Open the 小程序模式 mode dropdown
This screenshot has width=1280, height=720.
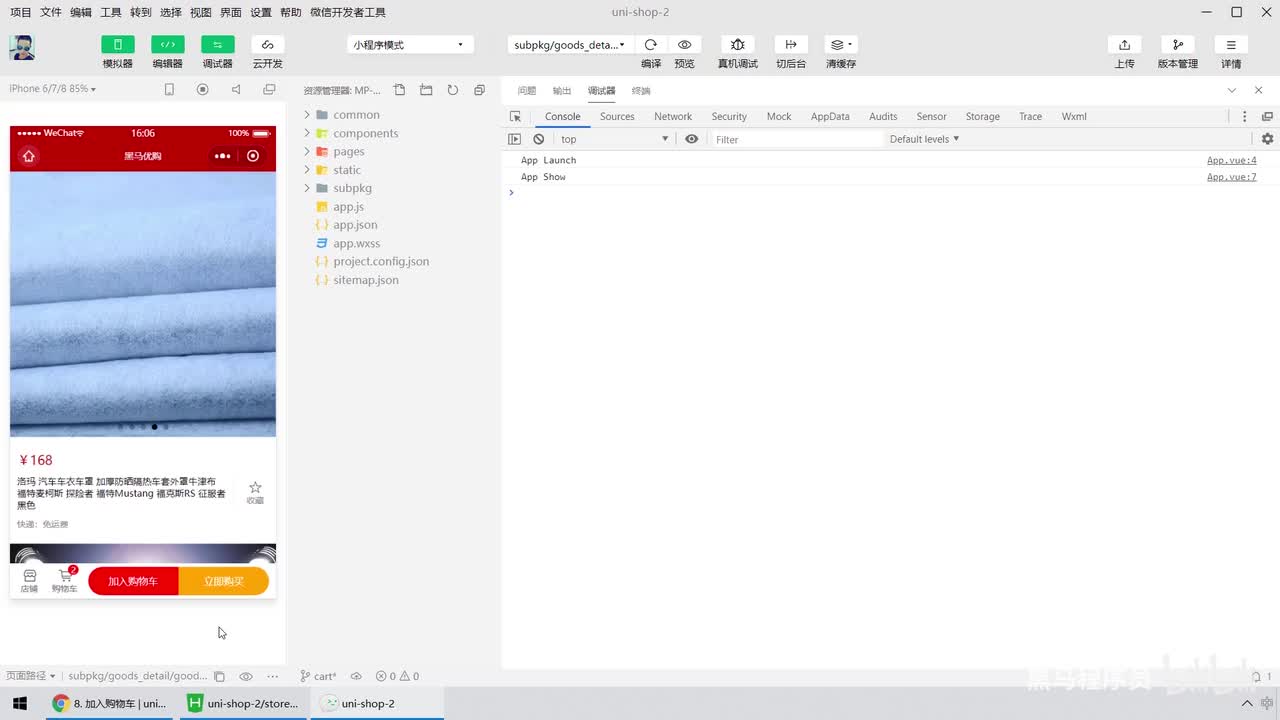[x=409, y=45]
